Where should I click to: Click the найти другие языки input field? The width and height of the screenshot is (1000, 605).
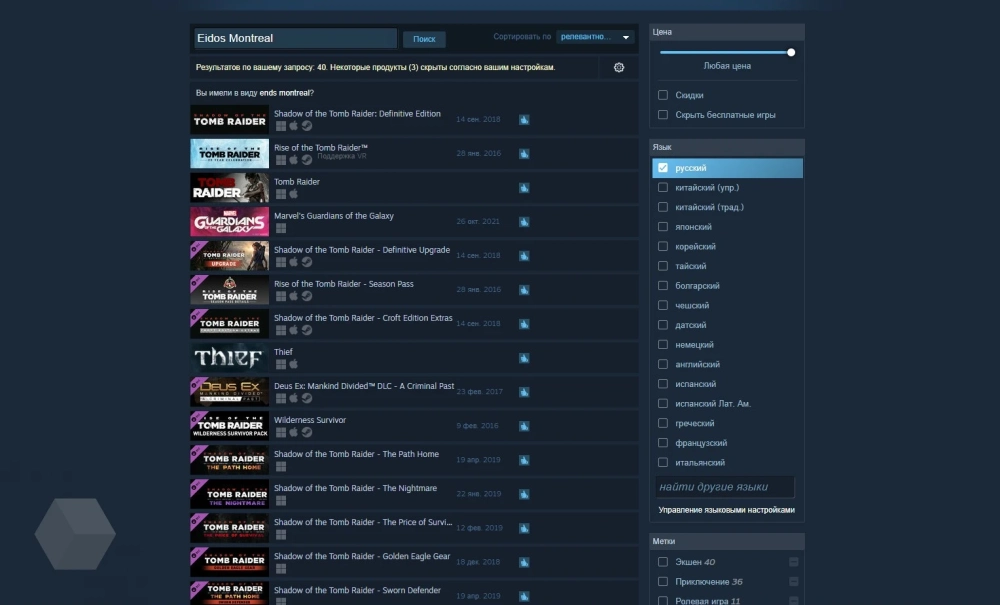[x=725, y=487]
